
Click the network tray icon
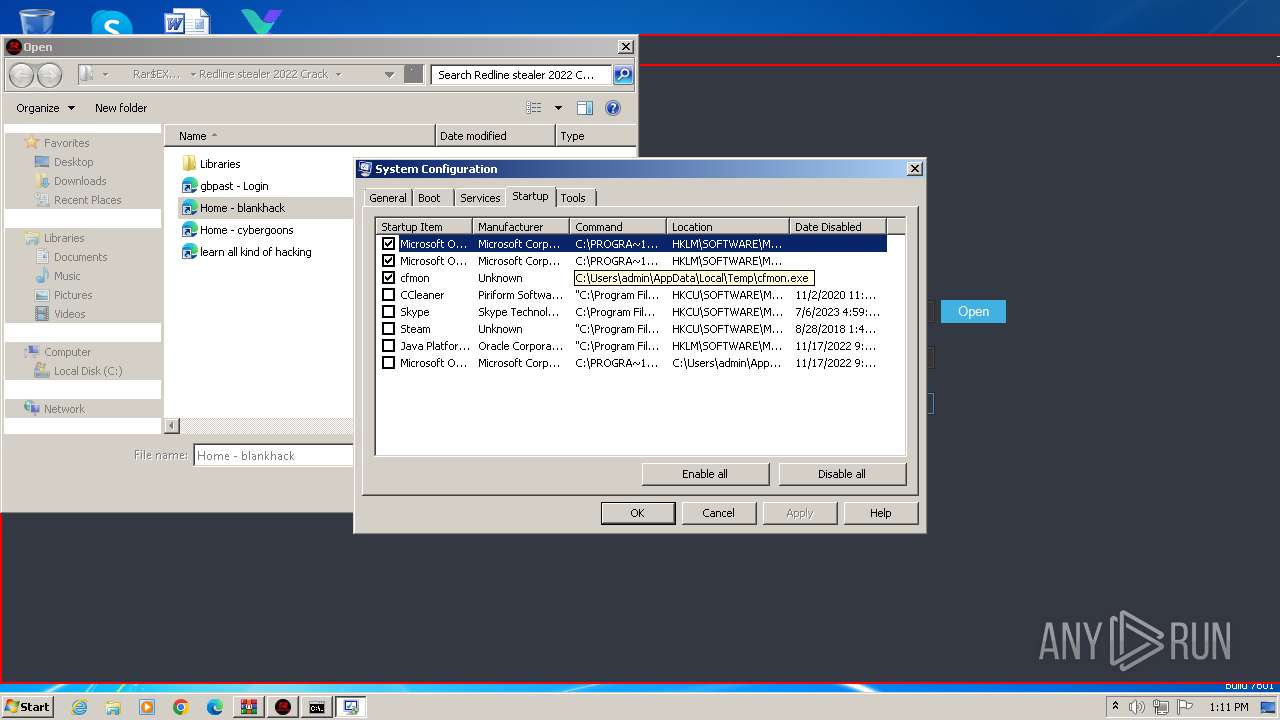point(1162,707)
